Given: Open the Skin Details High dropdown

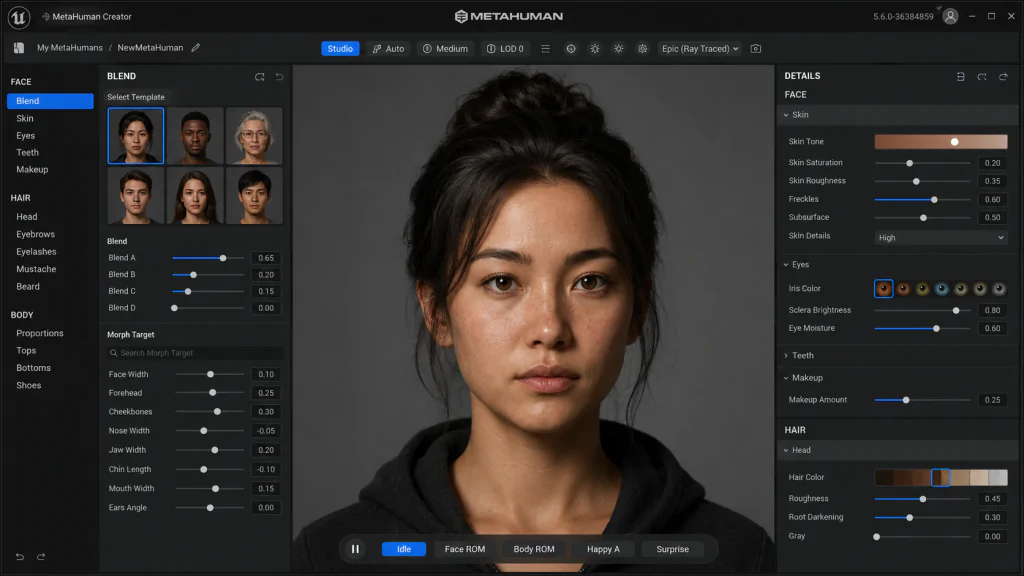Looking at the screenshot, I should coord(941,238).
